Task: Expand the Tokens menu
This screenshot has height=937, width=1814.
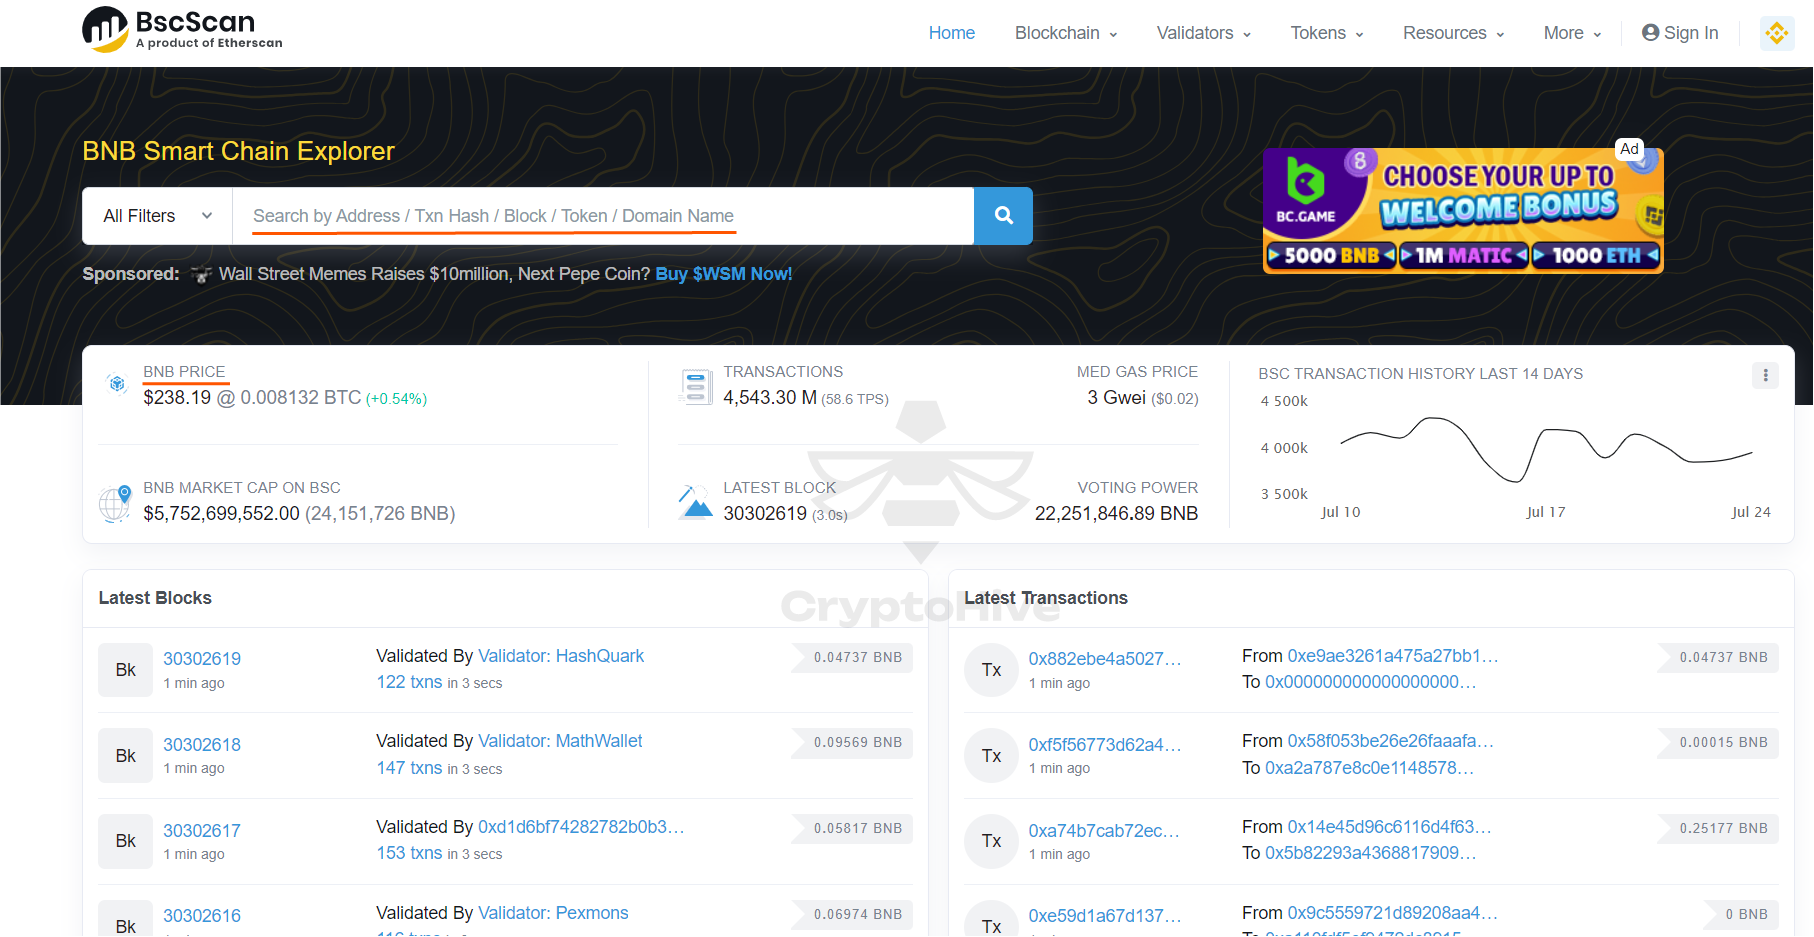Action: 1327,33
